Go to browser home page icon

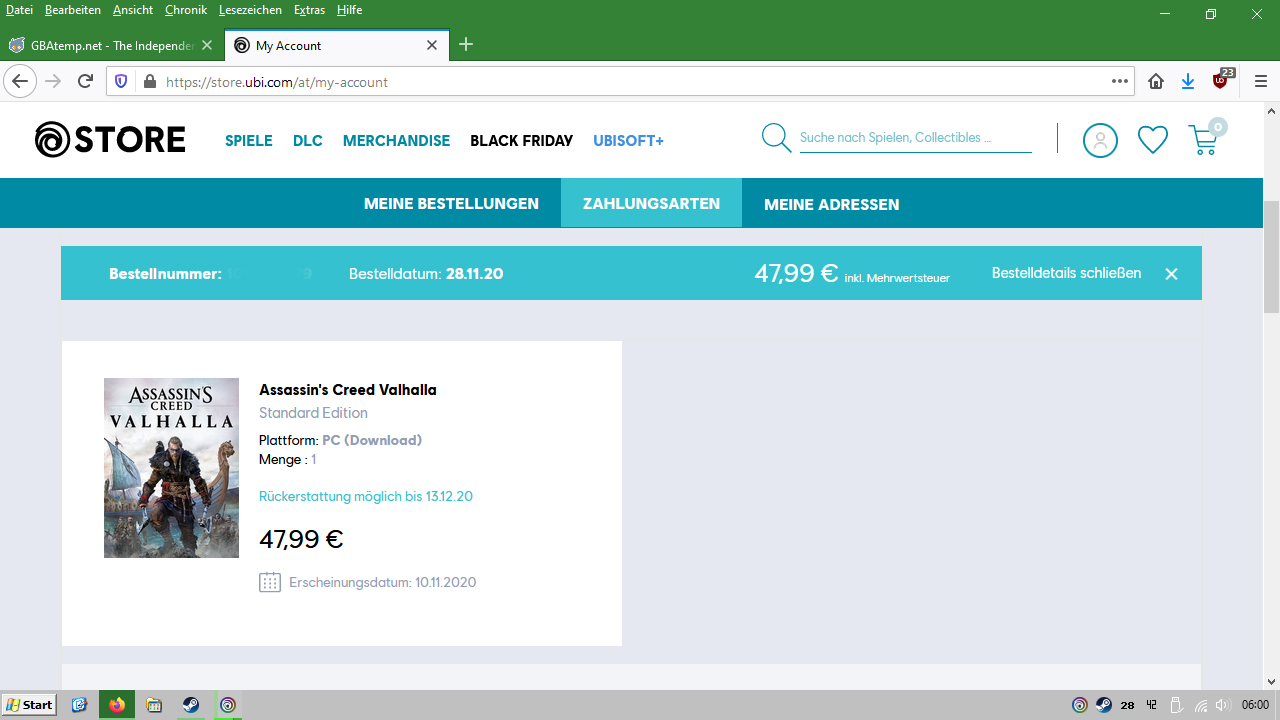(x=1156, y=82)
